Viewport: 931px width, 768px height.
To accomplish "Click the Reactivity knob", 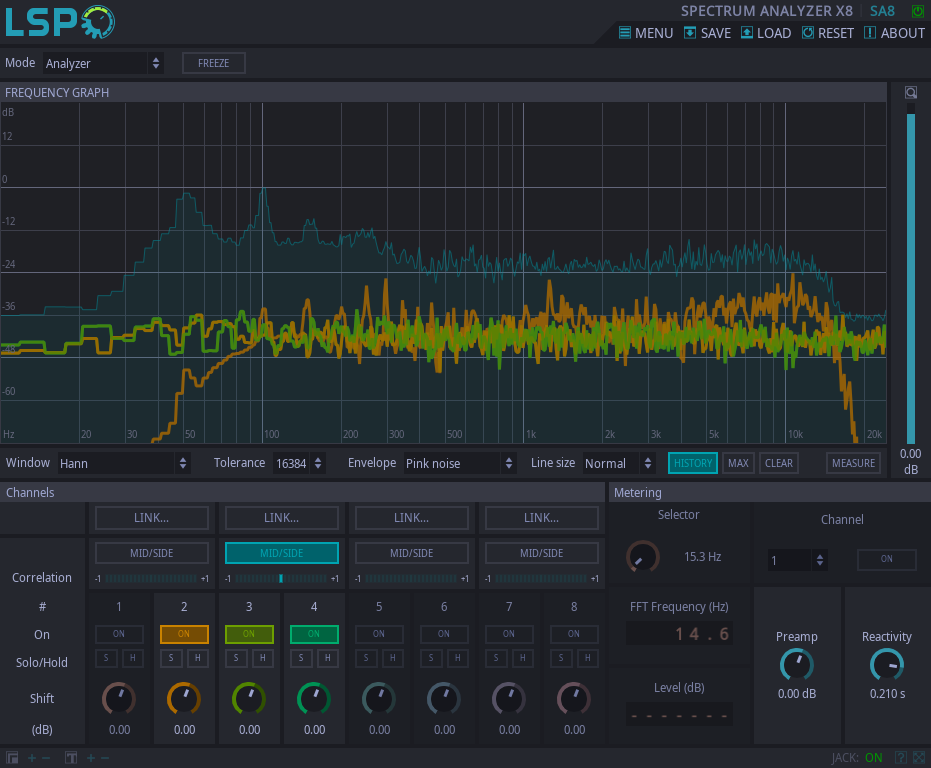I will (x=887, y=665).
